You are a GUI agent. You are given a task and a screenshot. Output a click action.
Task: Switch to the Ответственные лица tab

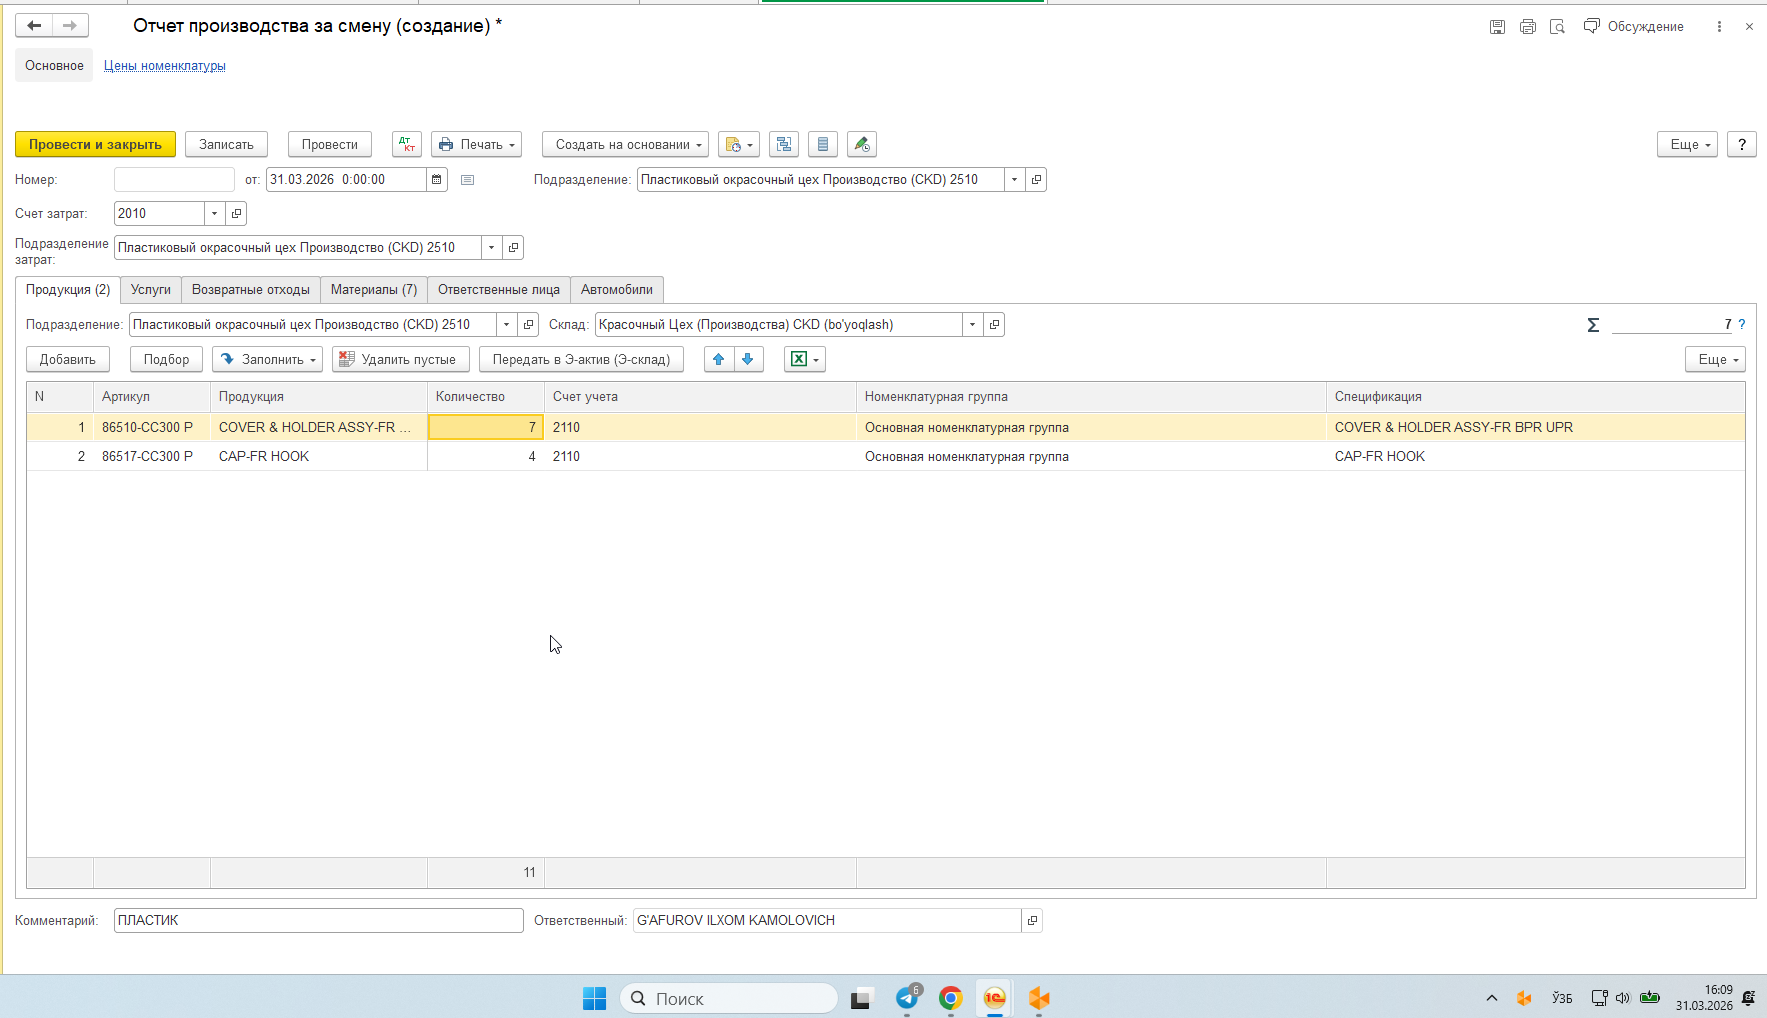[499, 290]
